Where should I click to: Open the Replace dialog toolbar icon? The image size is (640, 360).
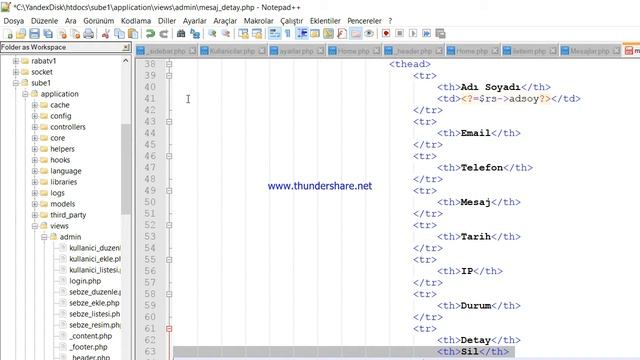coord(195,34)
